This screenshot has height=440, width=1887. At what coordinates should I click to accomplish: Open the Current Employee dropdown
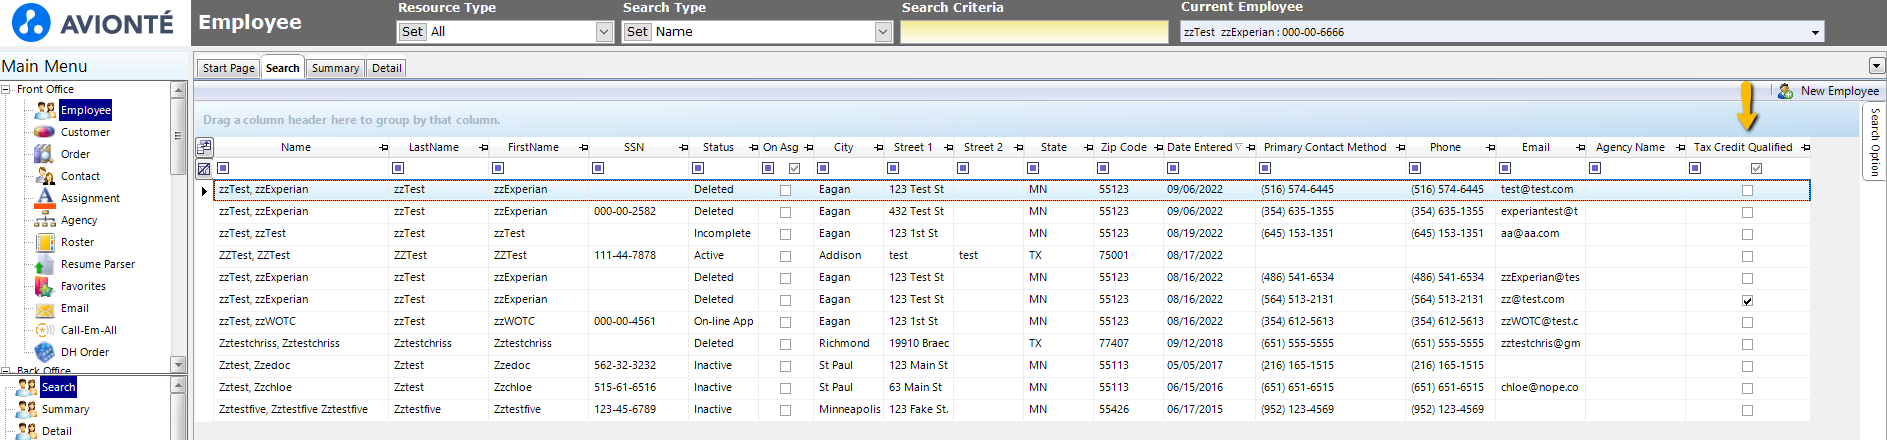click(x=1815, y=33)
